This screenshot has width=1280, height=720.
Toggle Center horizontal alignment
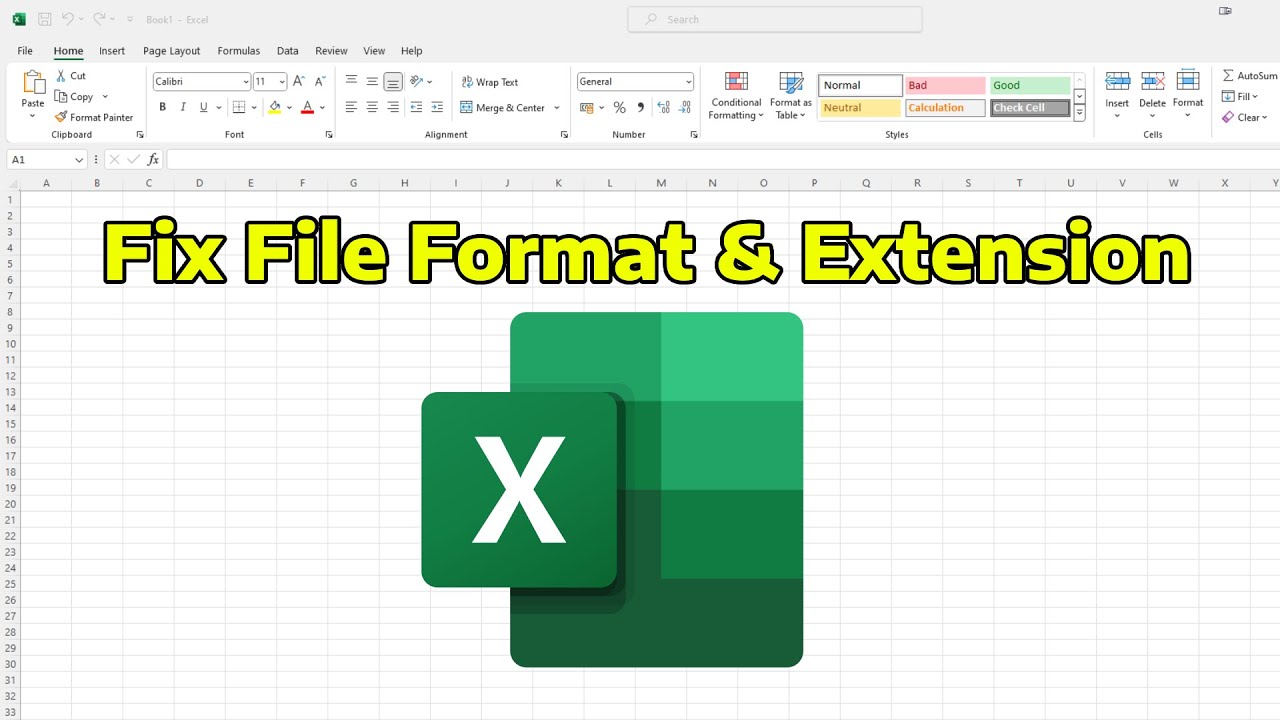(372, 107)
